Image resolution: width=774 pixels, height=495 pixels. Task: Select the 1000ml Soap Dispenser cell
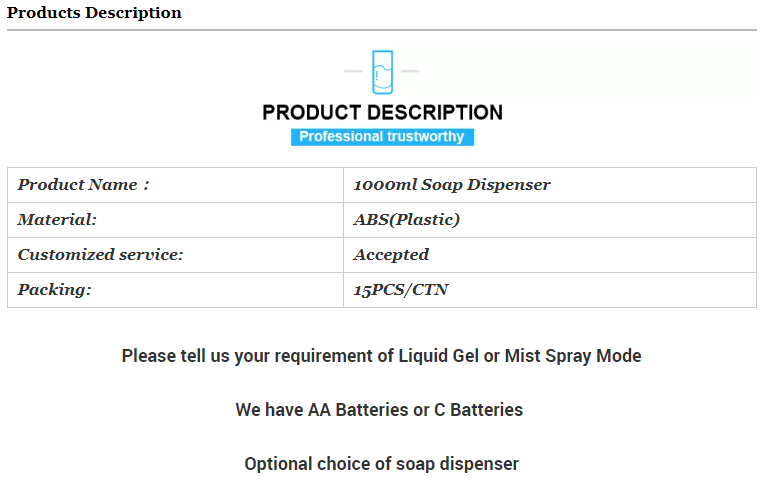click(x=550, y=185)
